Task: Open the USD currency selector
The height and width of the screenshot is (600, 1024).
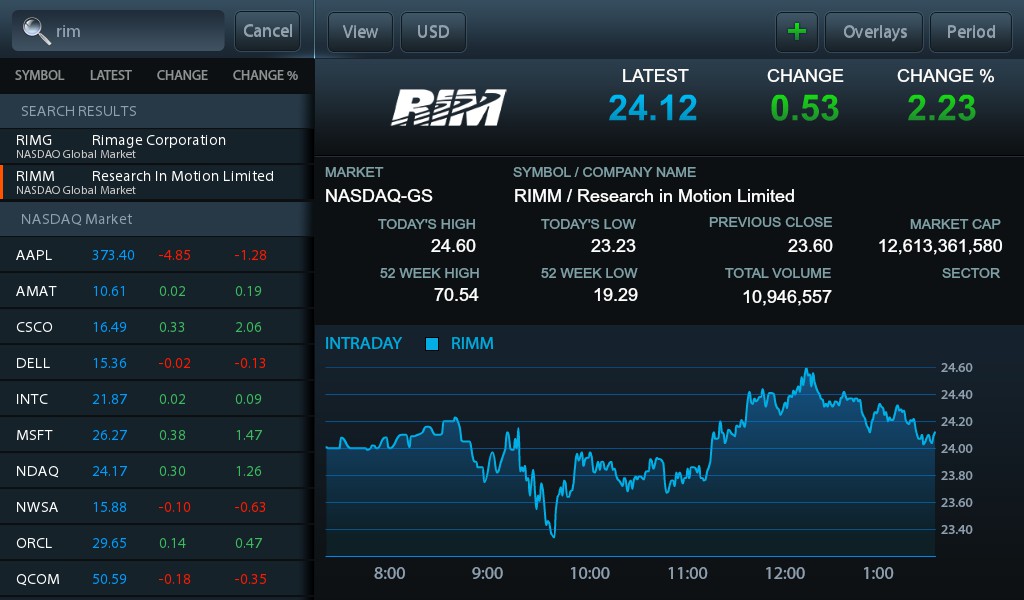Action: 433,31
